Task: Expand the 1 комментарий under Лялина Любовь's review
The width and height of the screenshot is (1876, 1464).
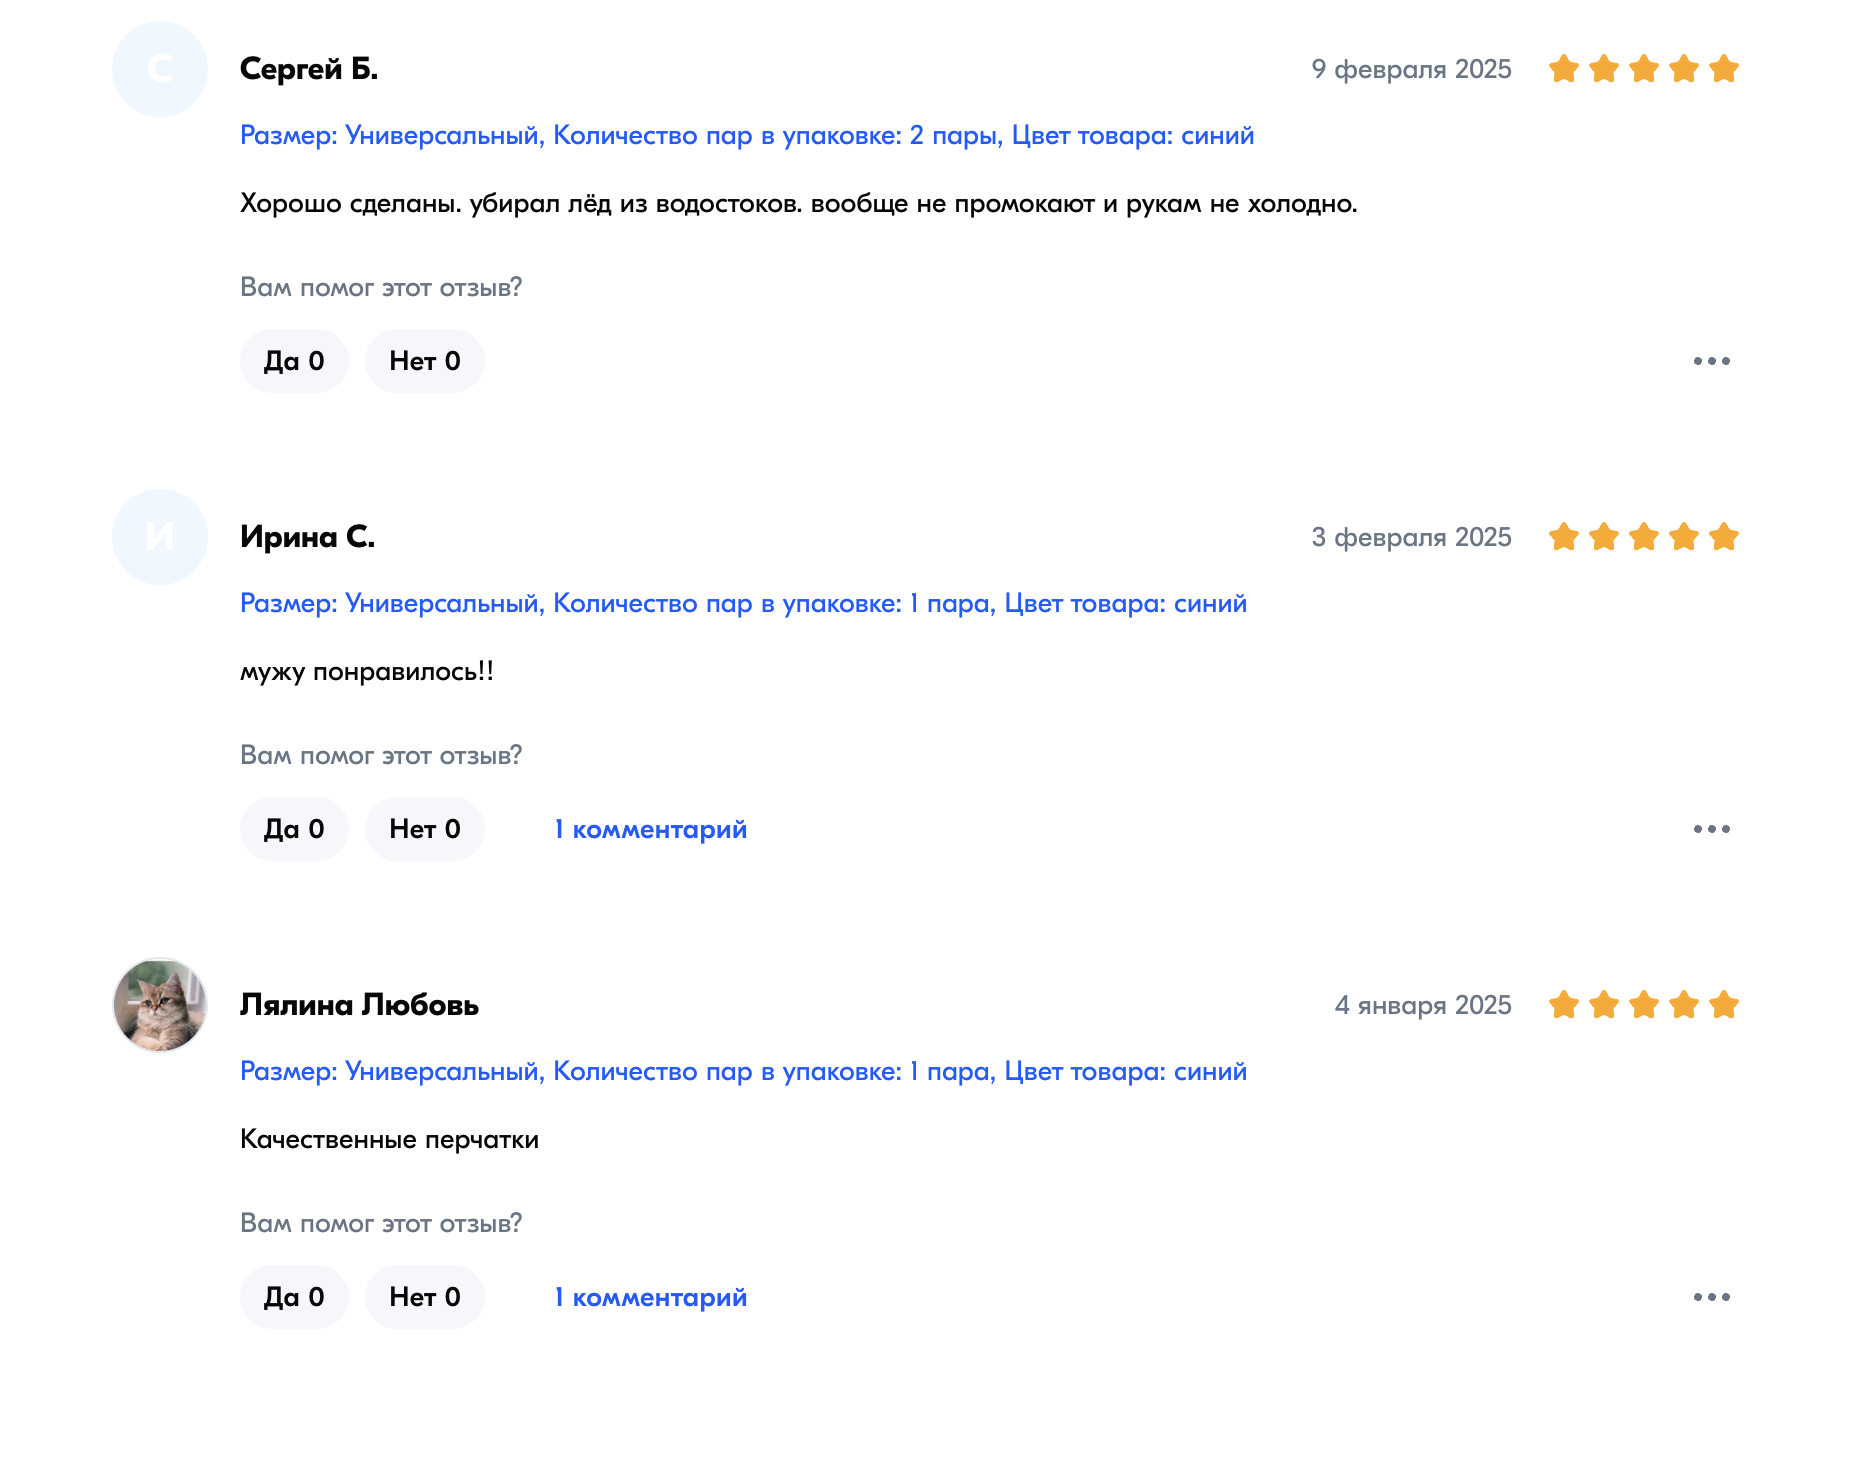Action: point(650,1298)
